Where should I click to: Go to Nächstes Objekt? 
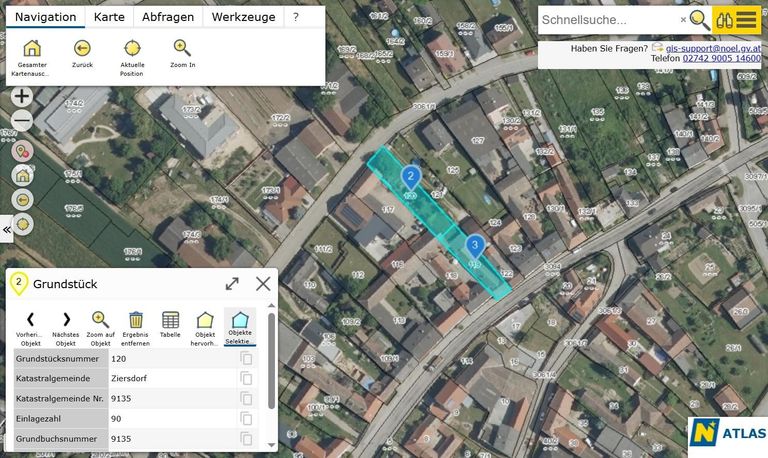65,320
